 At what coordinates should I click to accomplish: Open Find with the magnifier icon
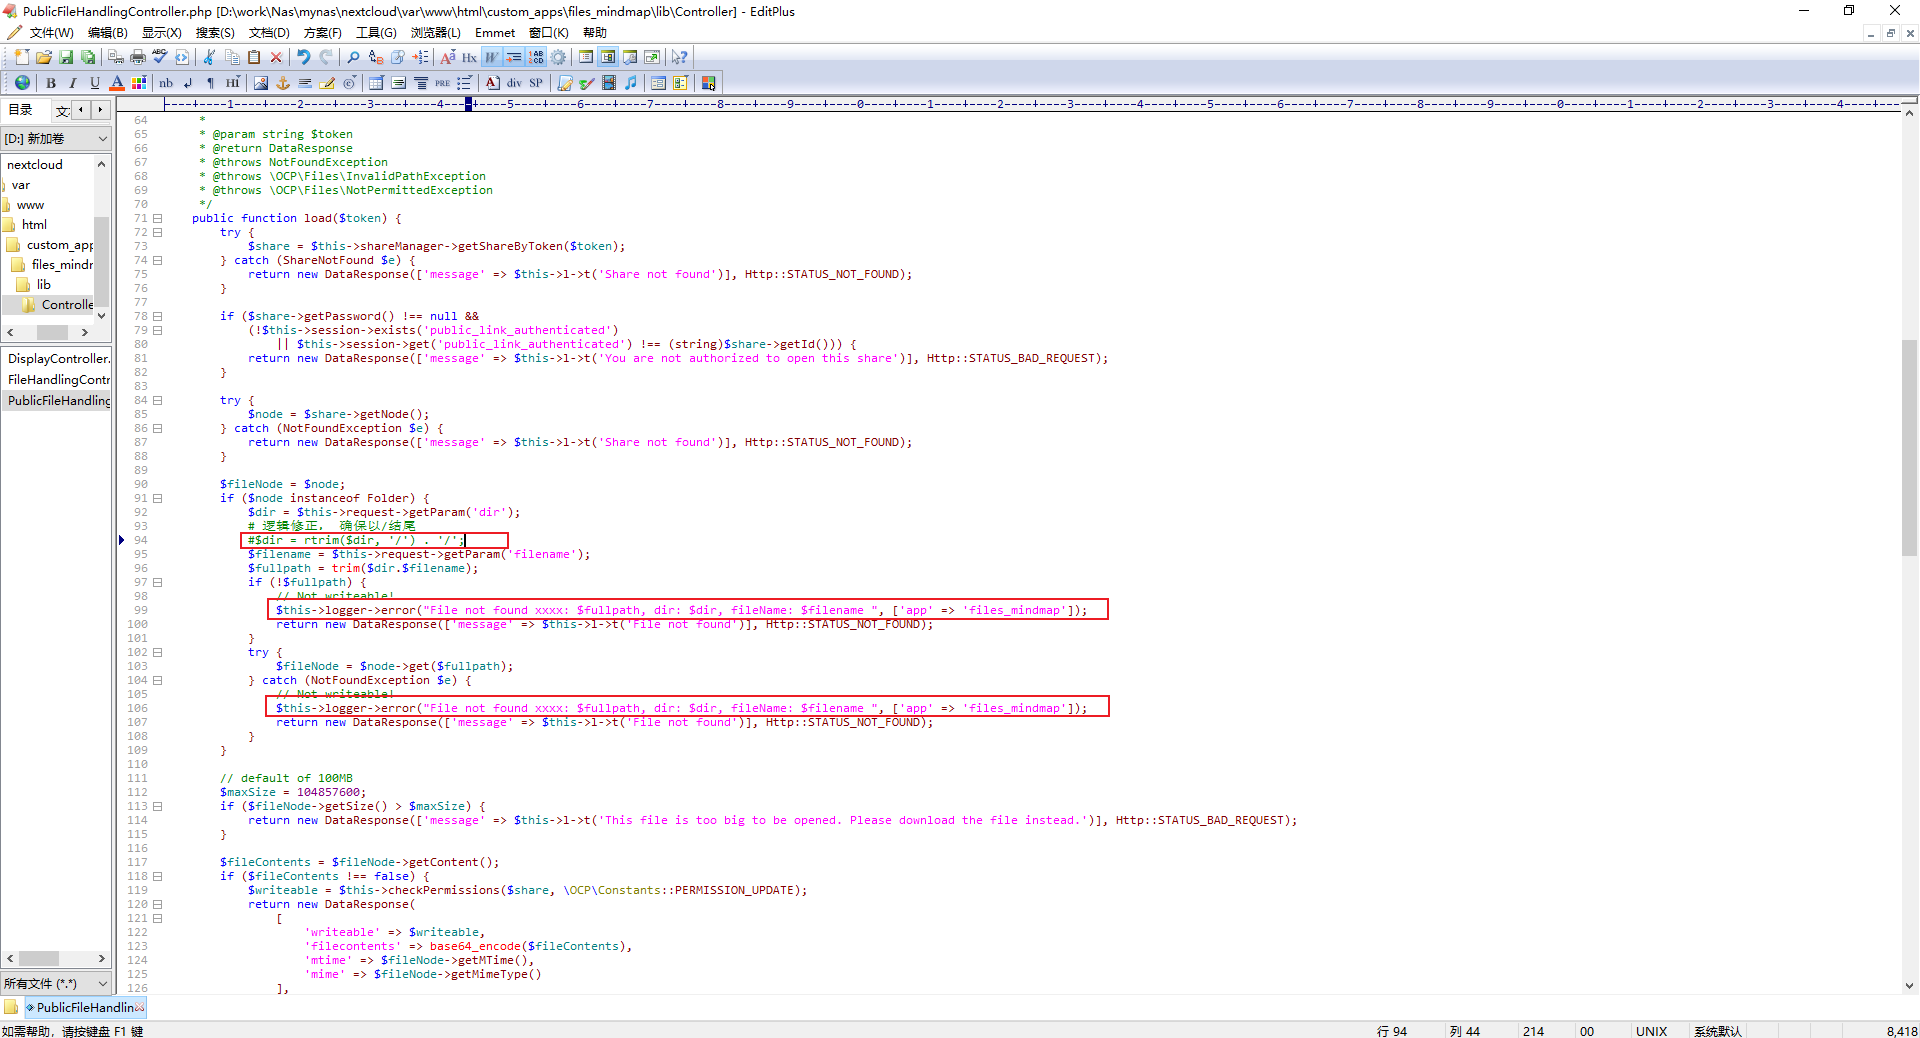coord(353,57)
